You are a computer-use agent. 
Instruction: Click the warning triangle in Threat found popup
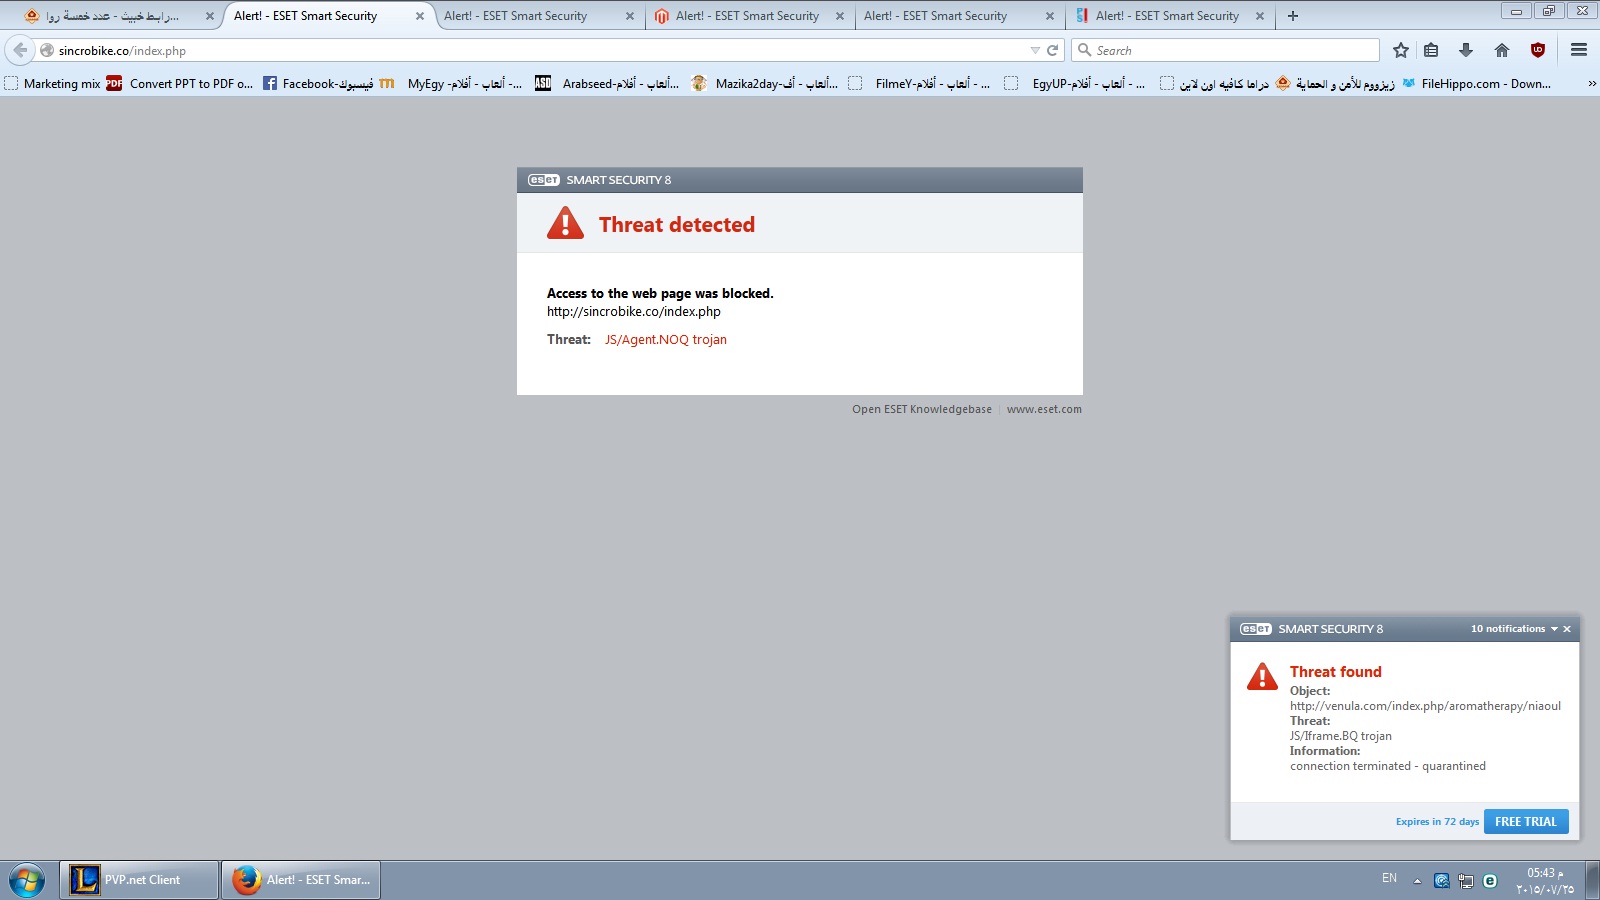1262,676
